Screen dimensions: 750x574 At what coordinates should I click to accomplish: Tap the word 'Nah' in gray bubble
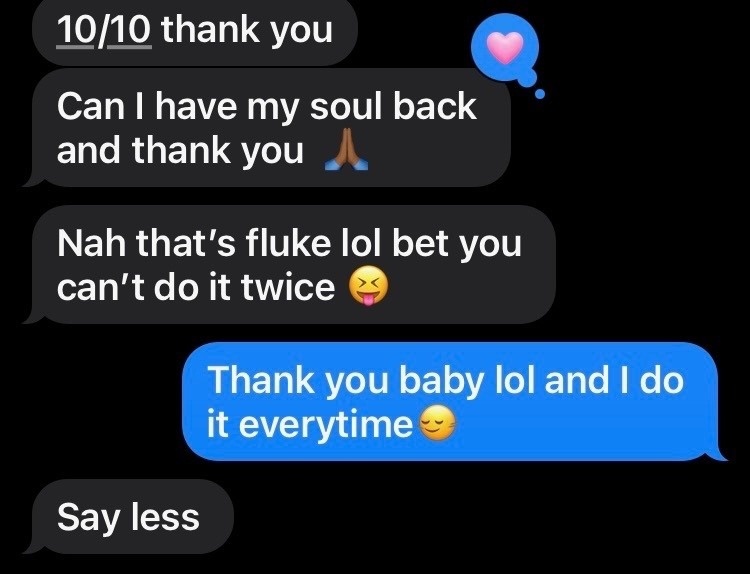pos(92,243)
